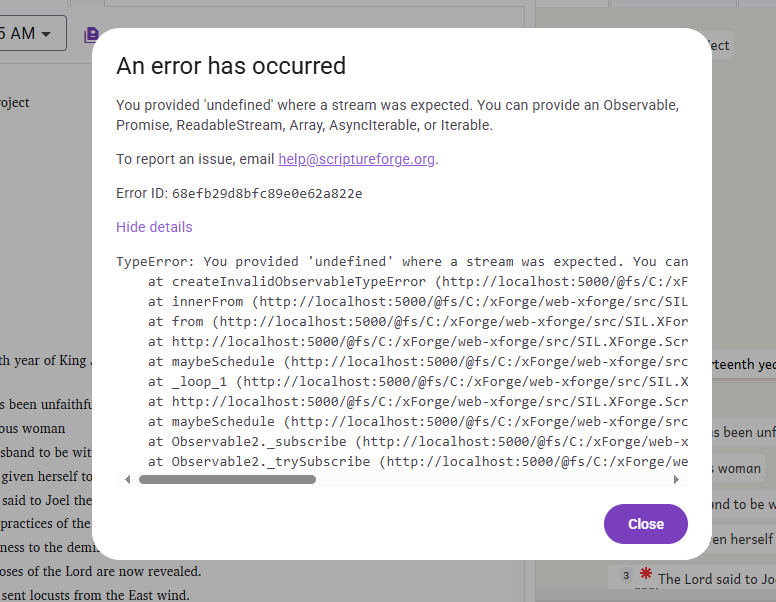Click the Error ID code text
This screenshot has width=776, height=602.
coord(267,193)
